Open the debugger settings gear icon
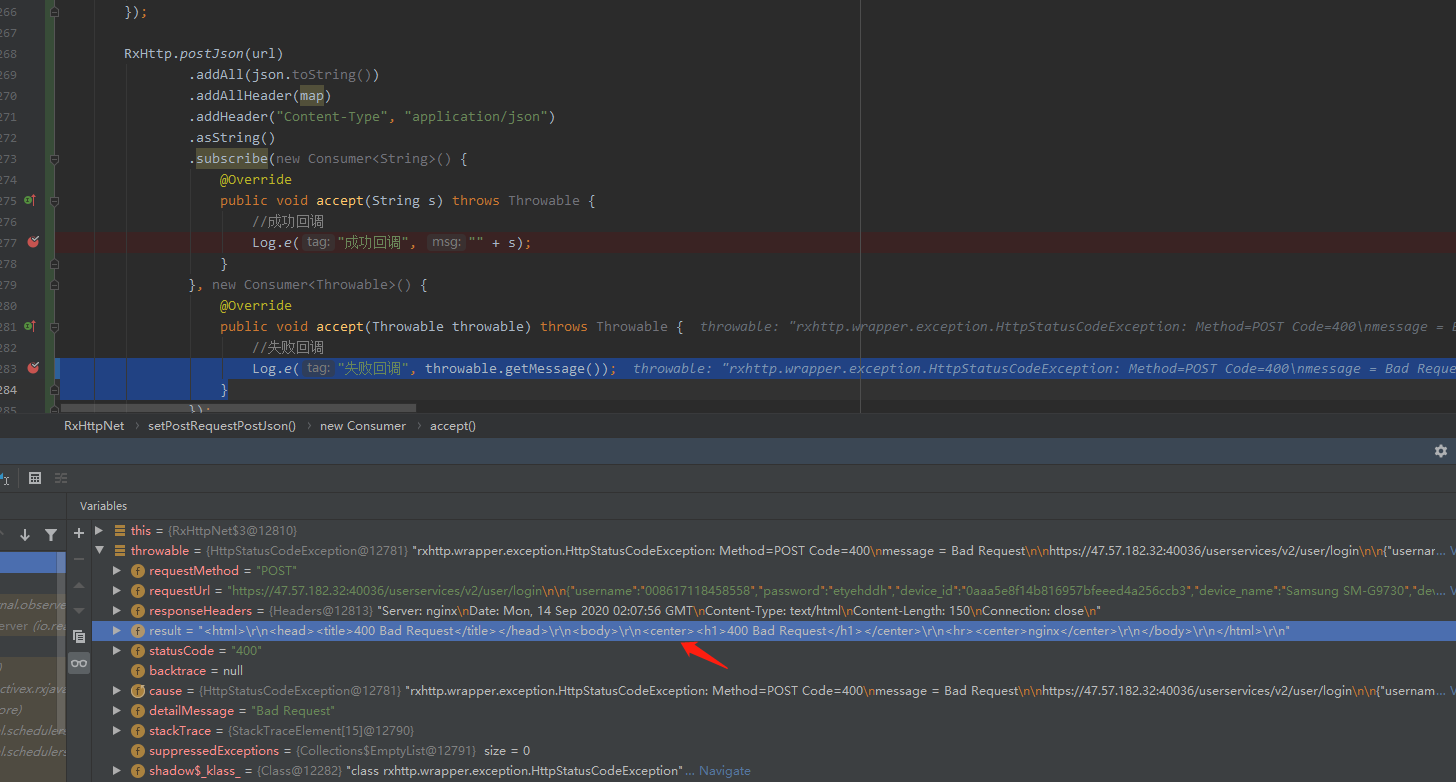The height and width of the screenshot is (782, 1456). [1441, 451]
